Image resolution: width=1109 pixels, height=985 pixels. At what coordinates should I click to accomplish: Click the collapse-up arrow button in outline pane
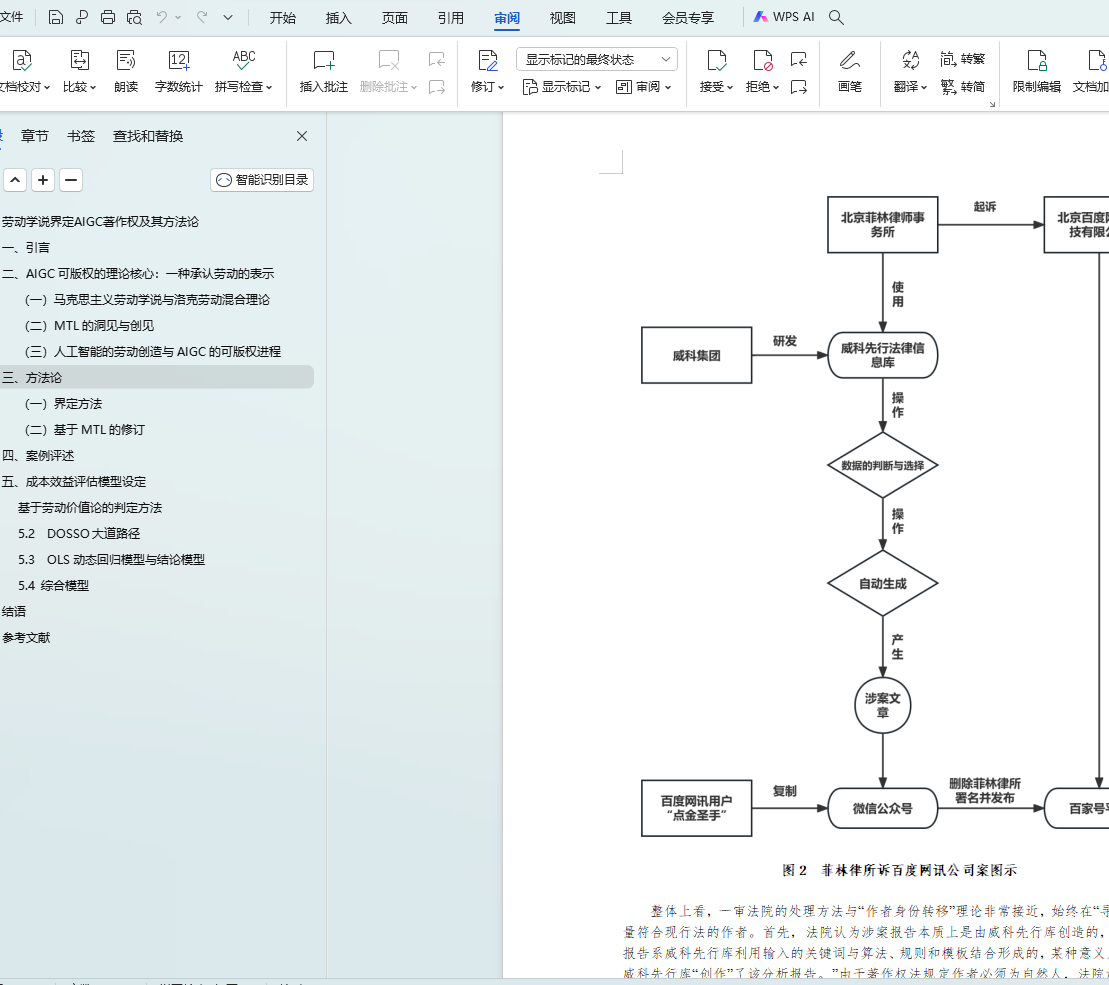(15, 180)
